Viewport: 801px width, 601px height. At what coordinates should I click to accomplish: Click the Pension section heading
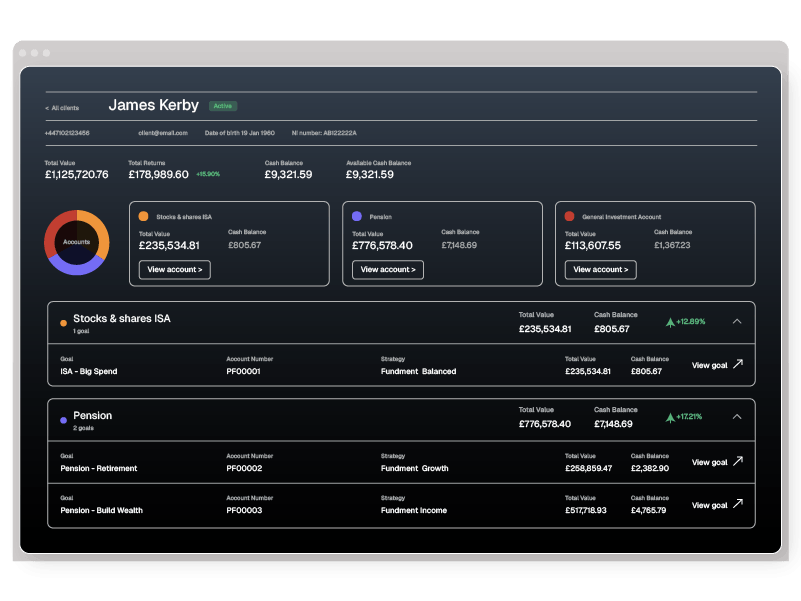point(92,415)
